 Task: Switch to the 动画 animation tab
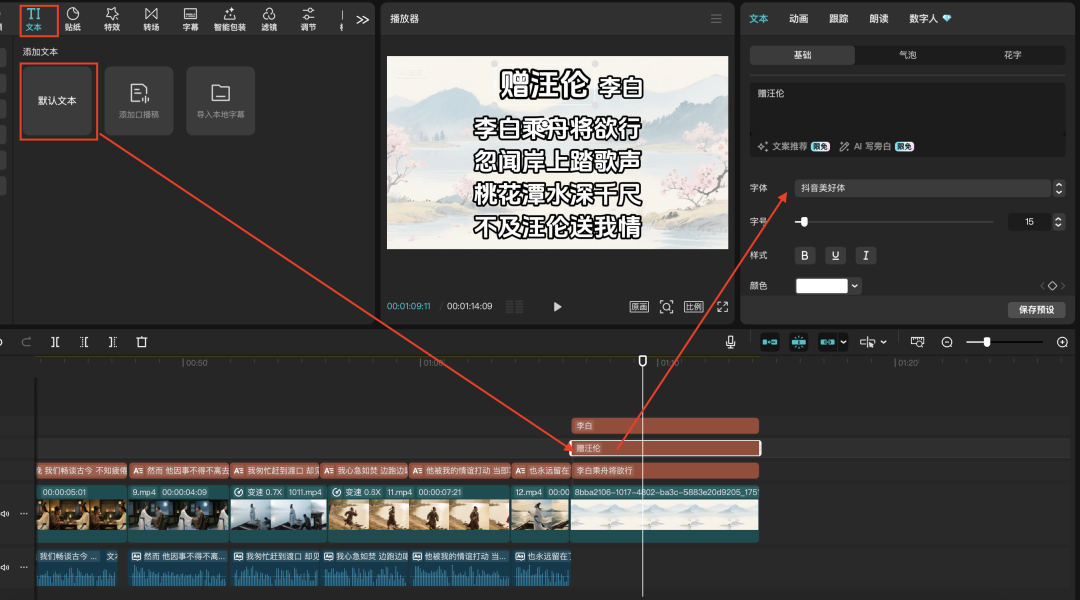pos(798,18)
